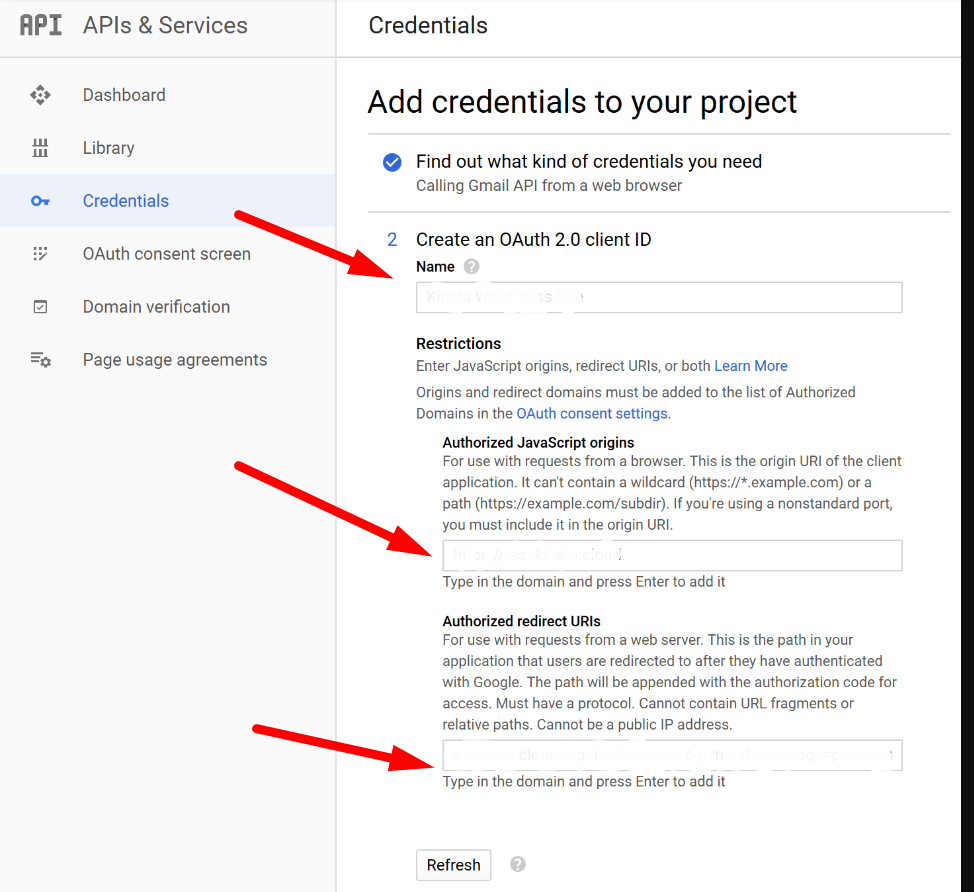Screen dimensions: 974x892
Task: Click the help icon beside Name label
Action: (472, 267)
